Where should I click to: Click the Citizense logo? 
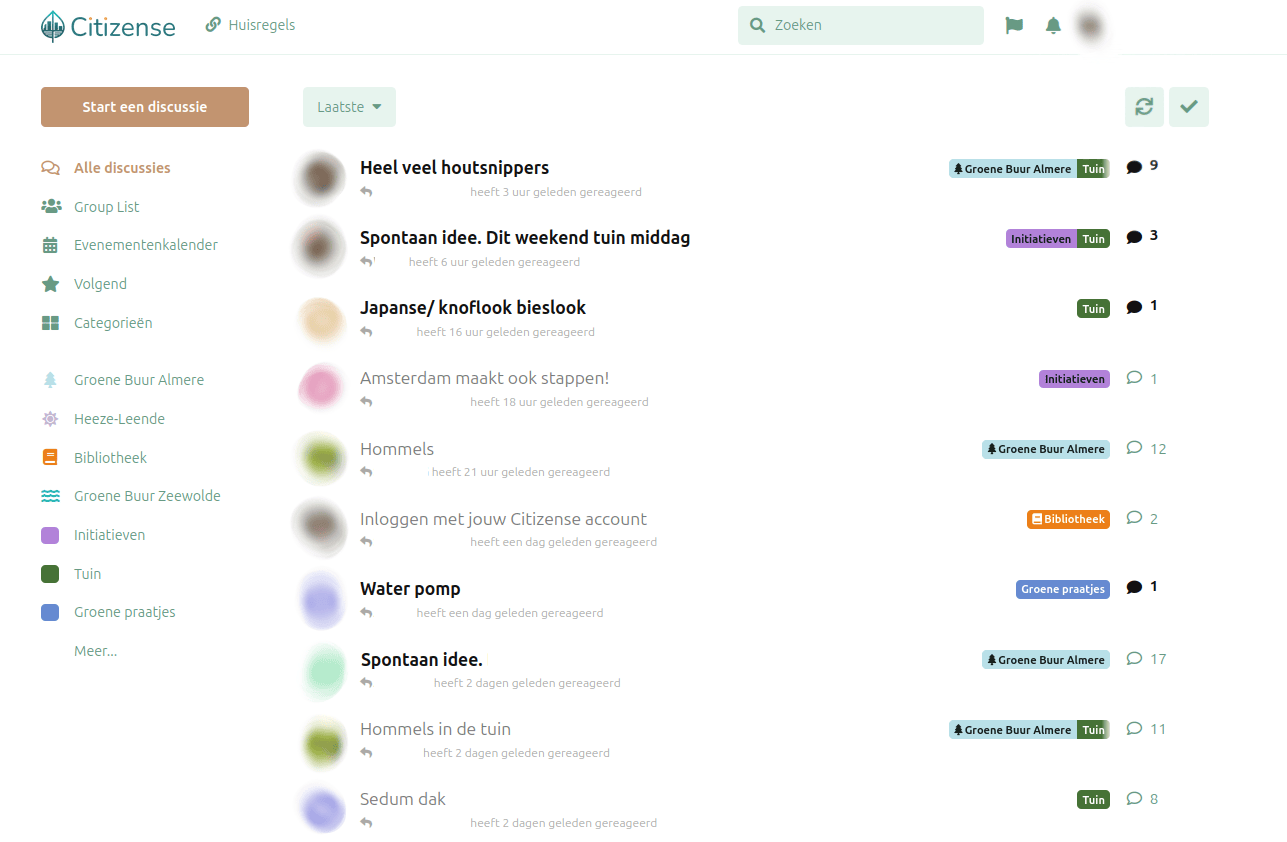108,27
